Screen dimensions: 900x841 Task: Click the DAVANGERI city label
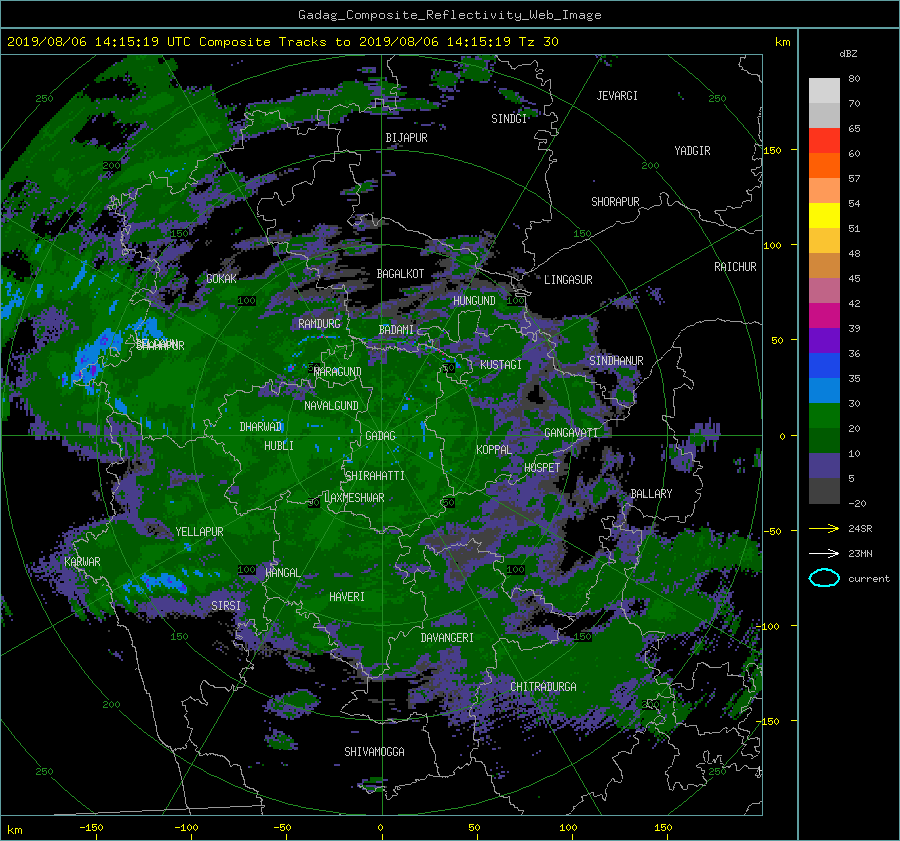447,638
